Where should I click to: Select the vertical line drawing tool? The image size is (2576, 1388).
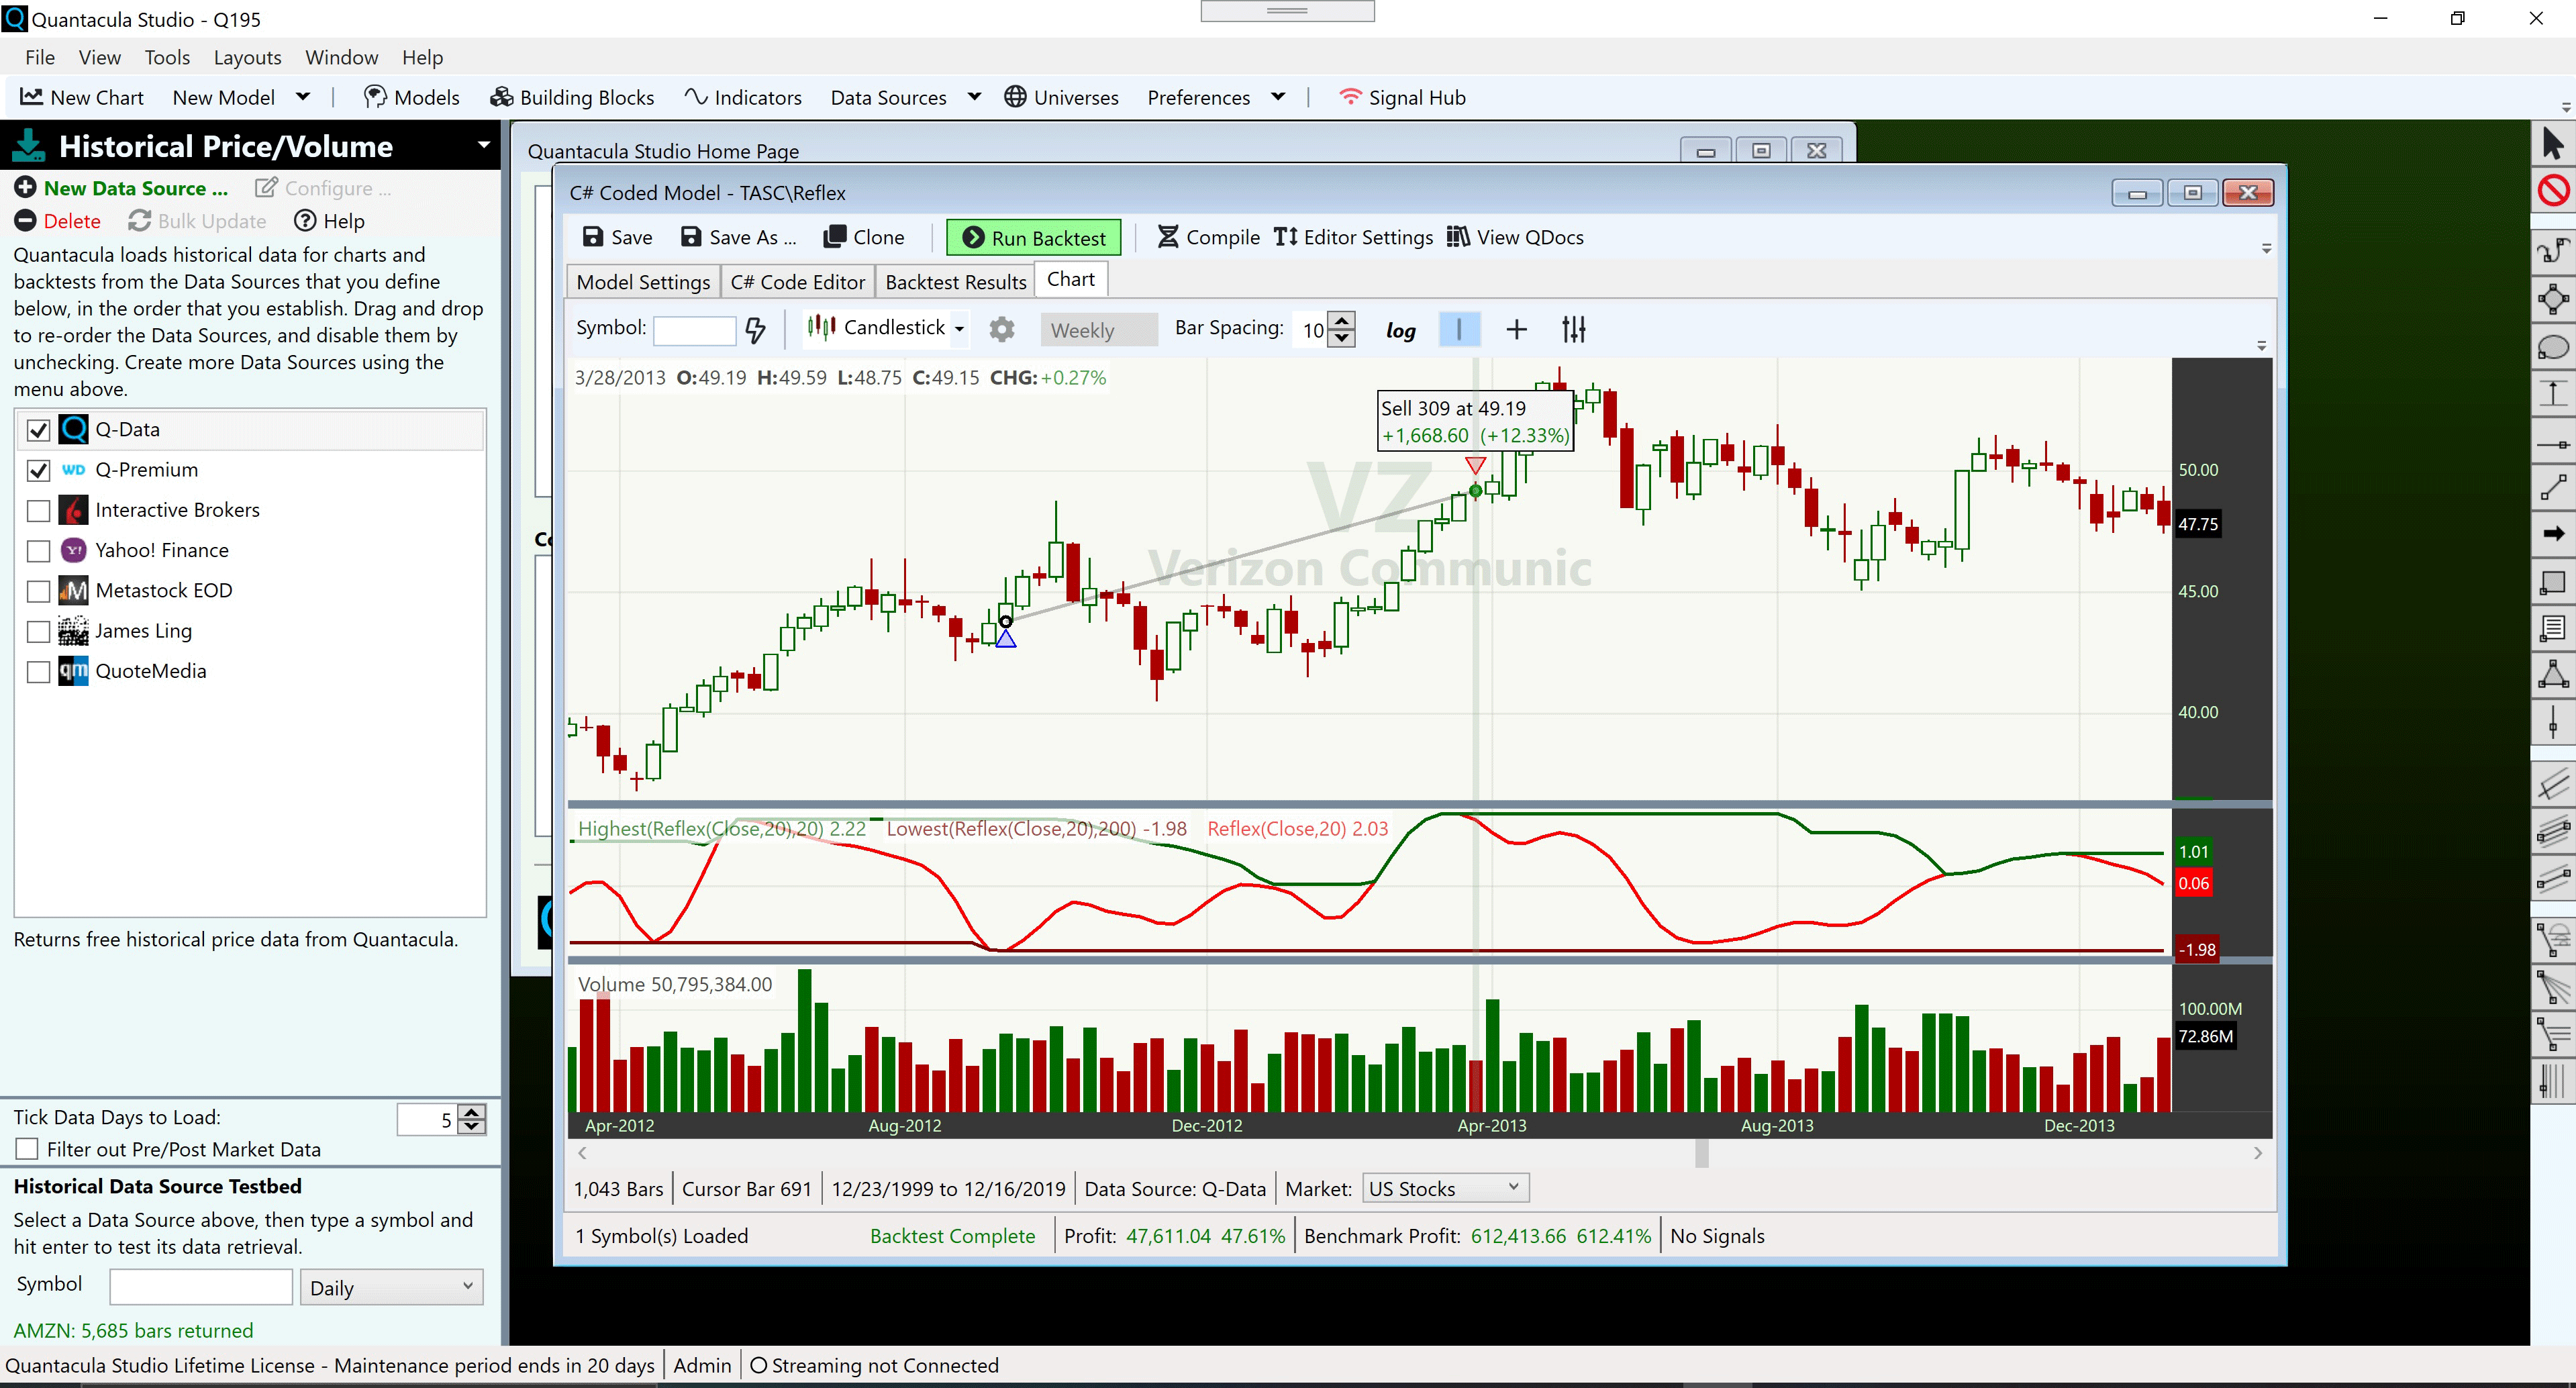pyautogui.click(x=2553, y=722)
